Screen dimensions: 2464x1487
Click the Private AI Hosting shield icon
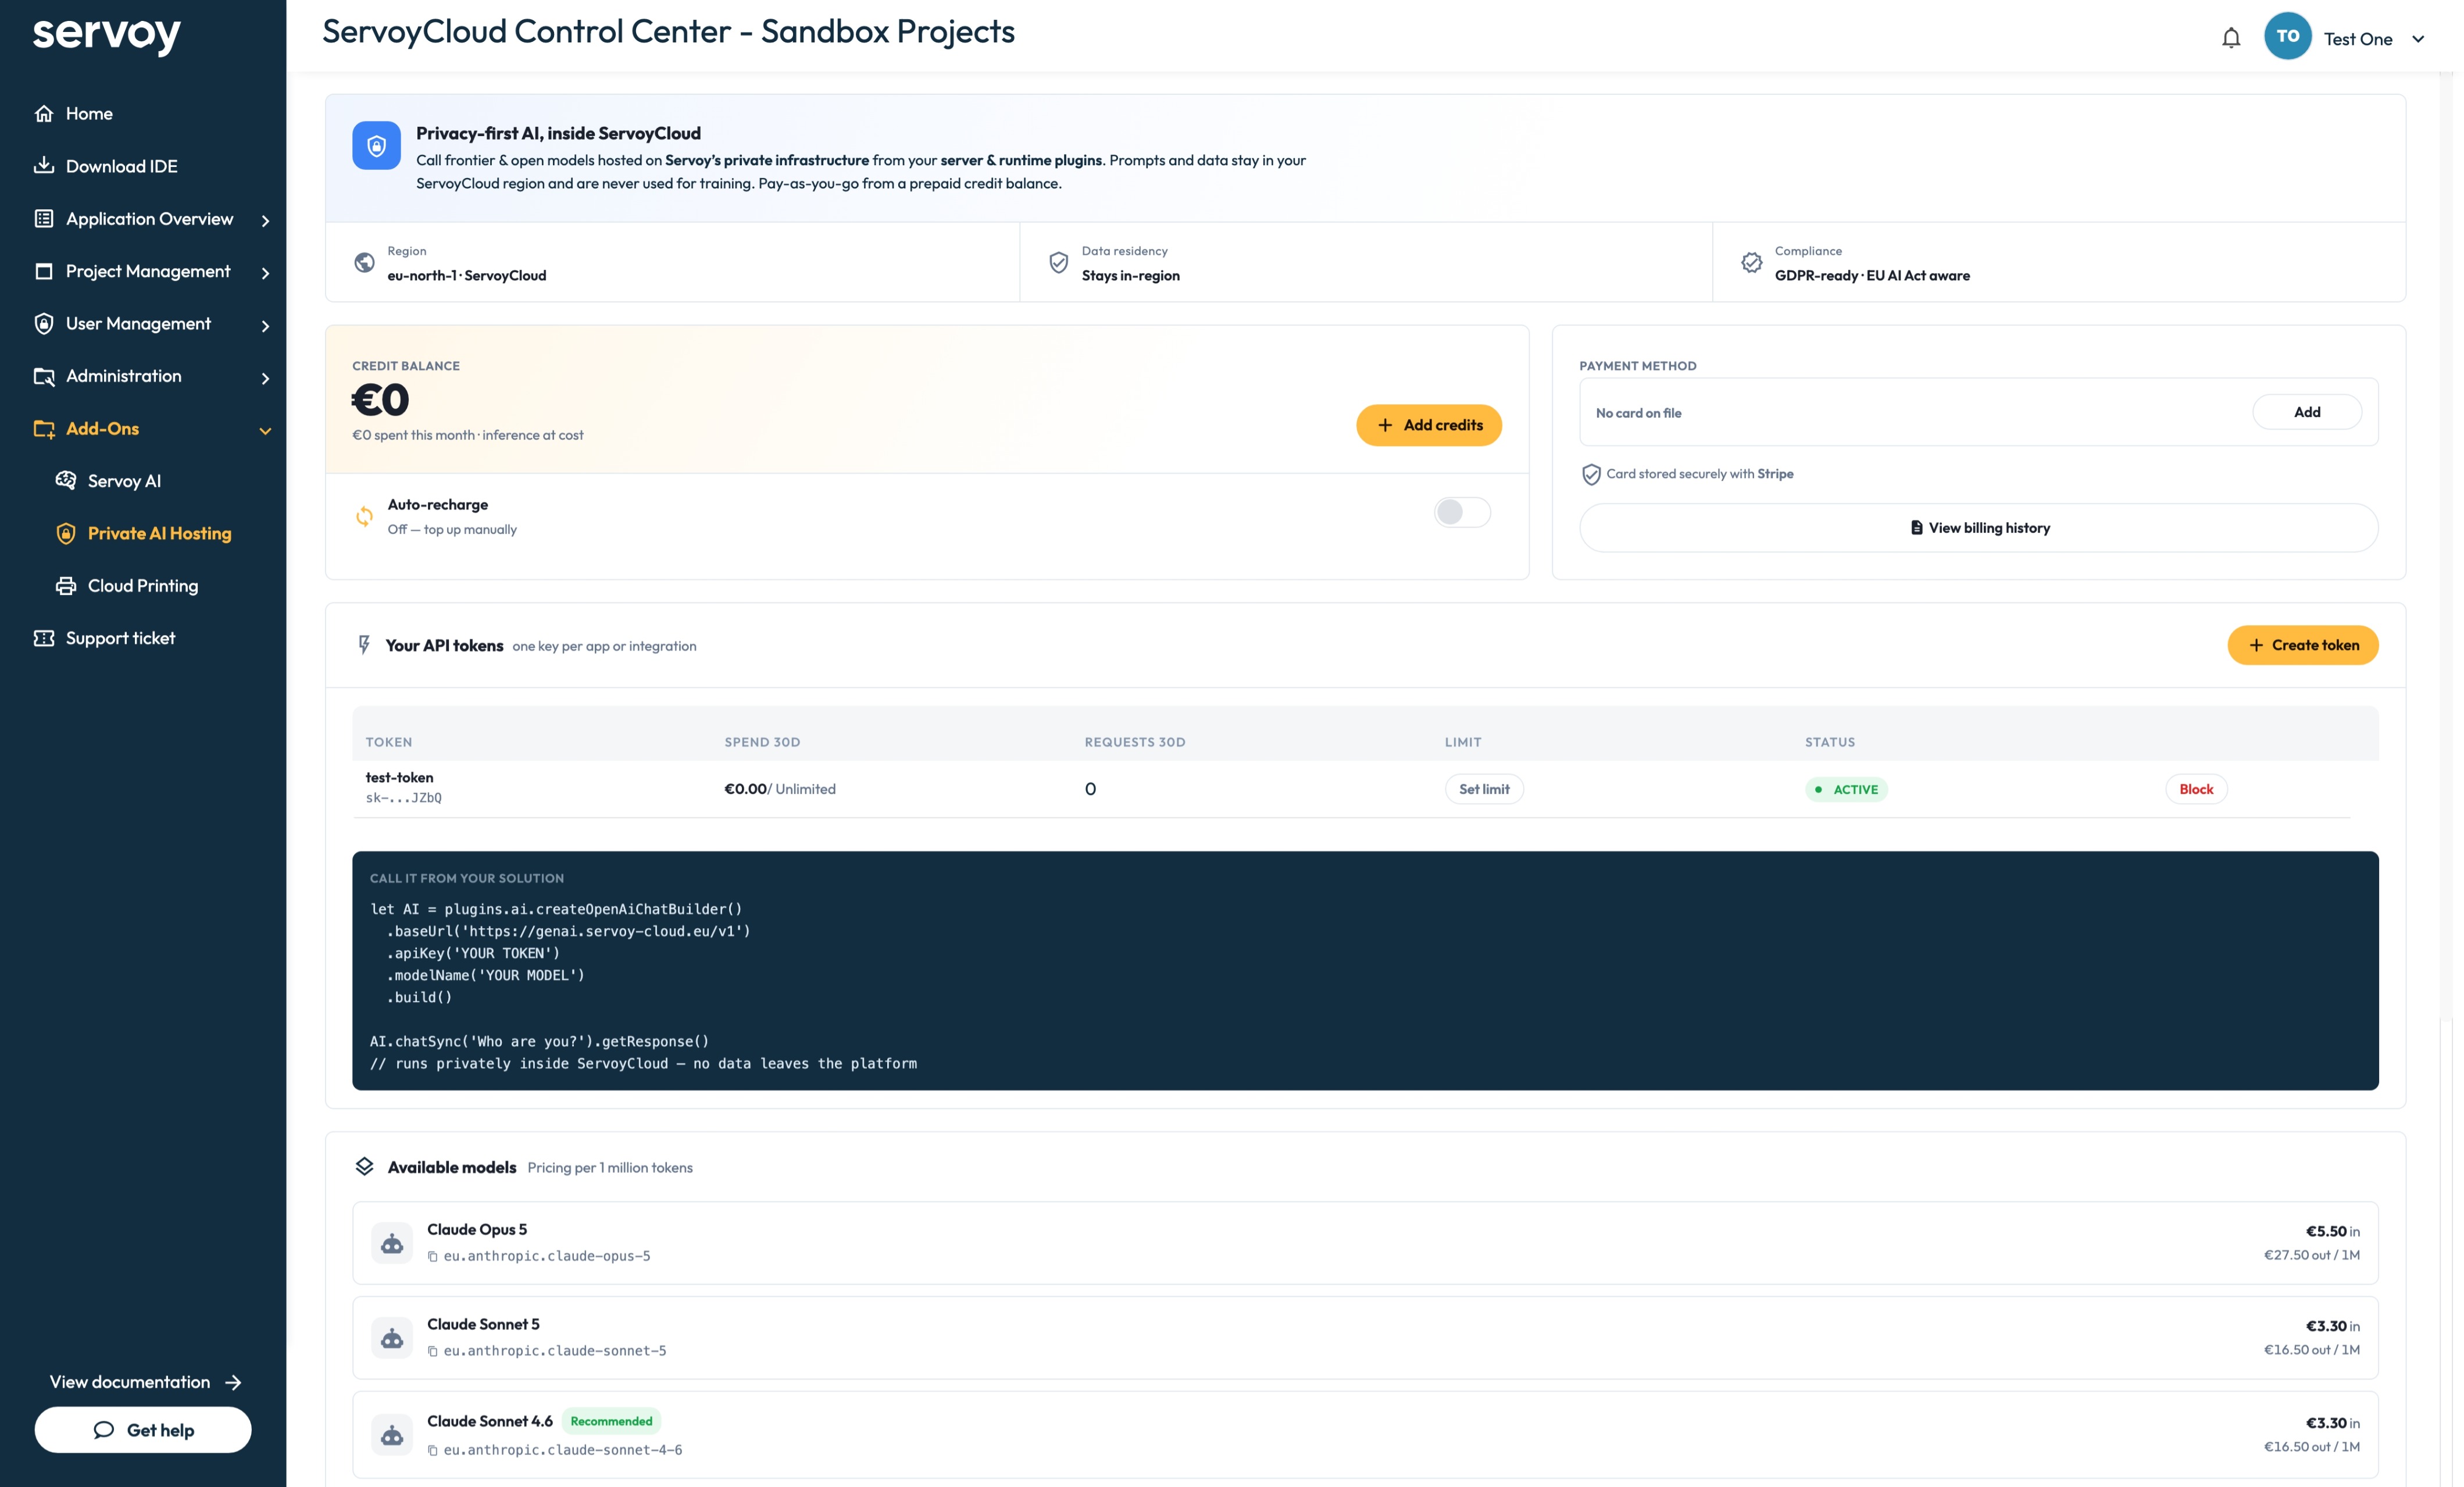tap(66, 533)
